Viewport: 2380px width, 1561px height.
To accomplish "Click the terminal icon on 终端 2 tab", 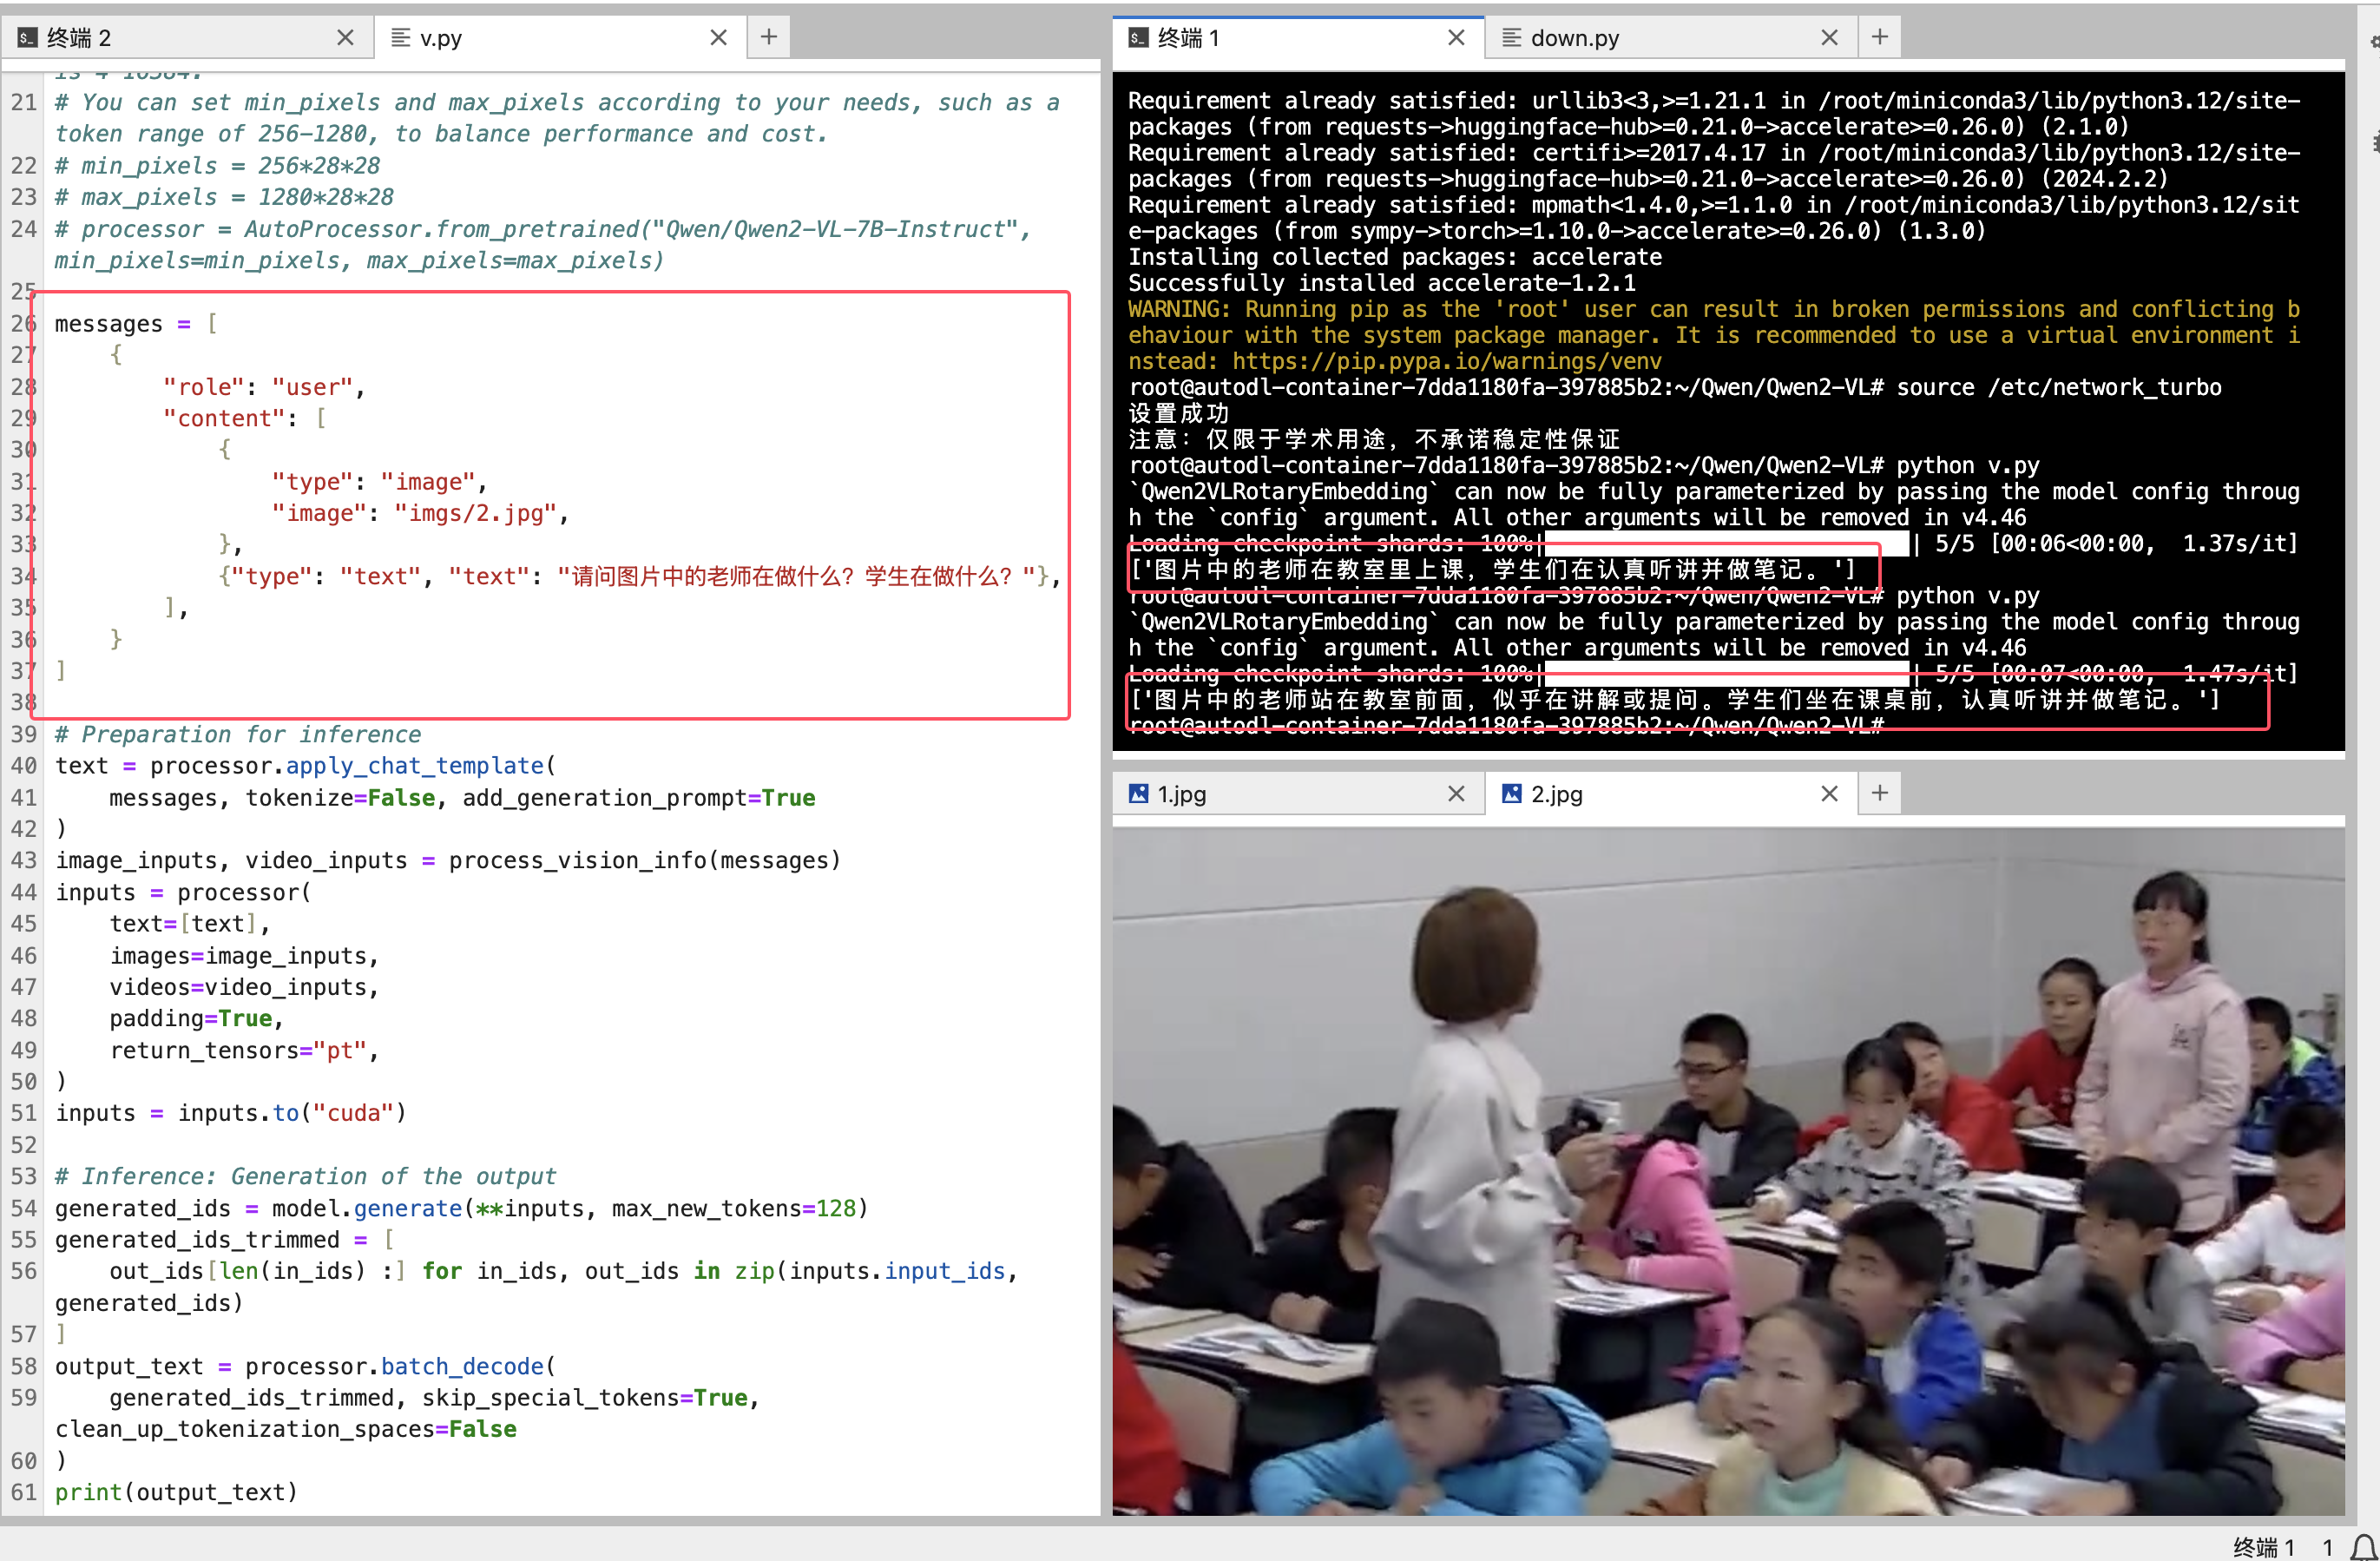I will (28, 38).
